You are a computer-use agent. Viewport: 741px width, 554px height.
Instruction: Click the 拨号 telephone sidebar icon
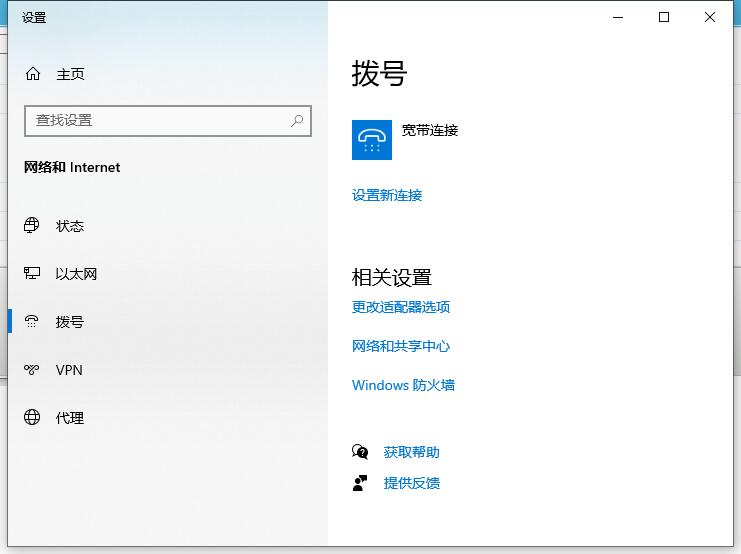click(x=32, y=321)
